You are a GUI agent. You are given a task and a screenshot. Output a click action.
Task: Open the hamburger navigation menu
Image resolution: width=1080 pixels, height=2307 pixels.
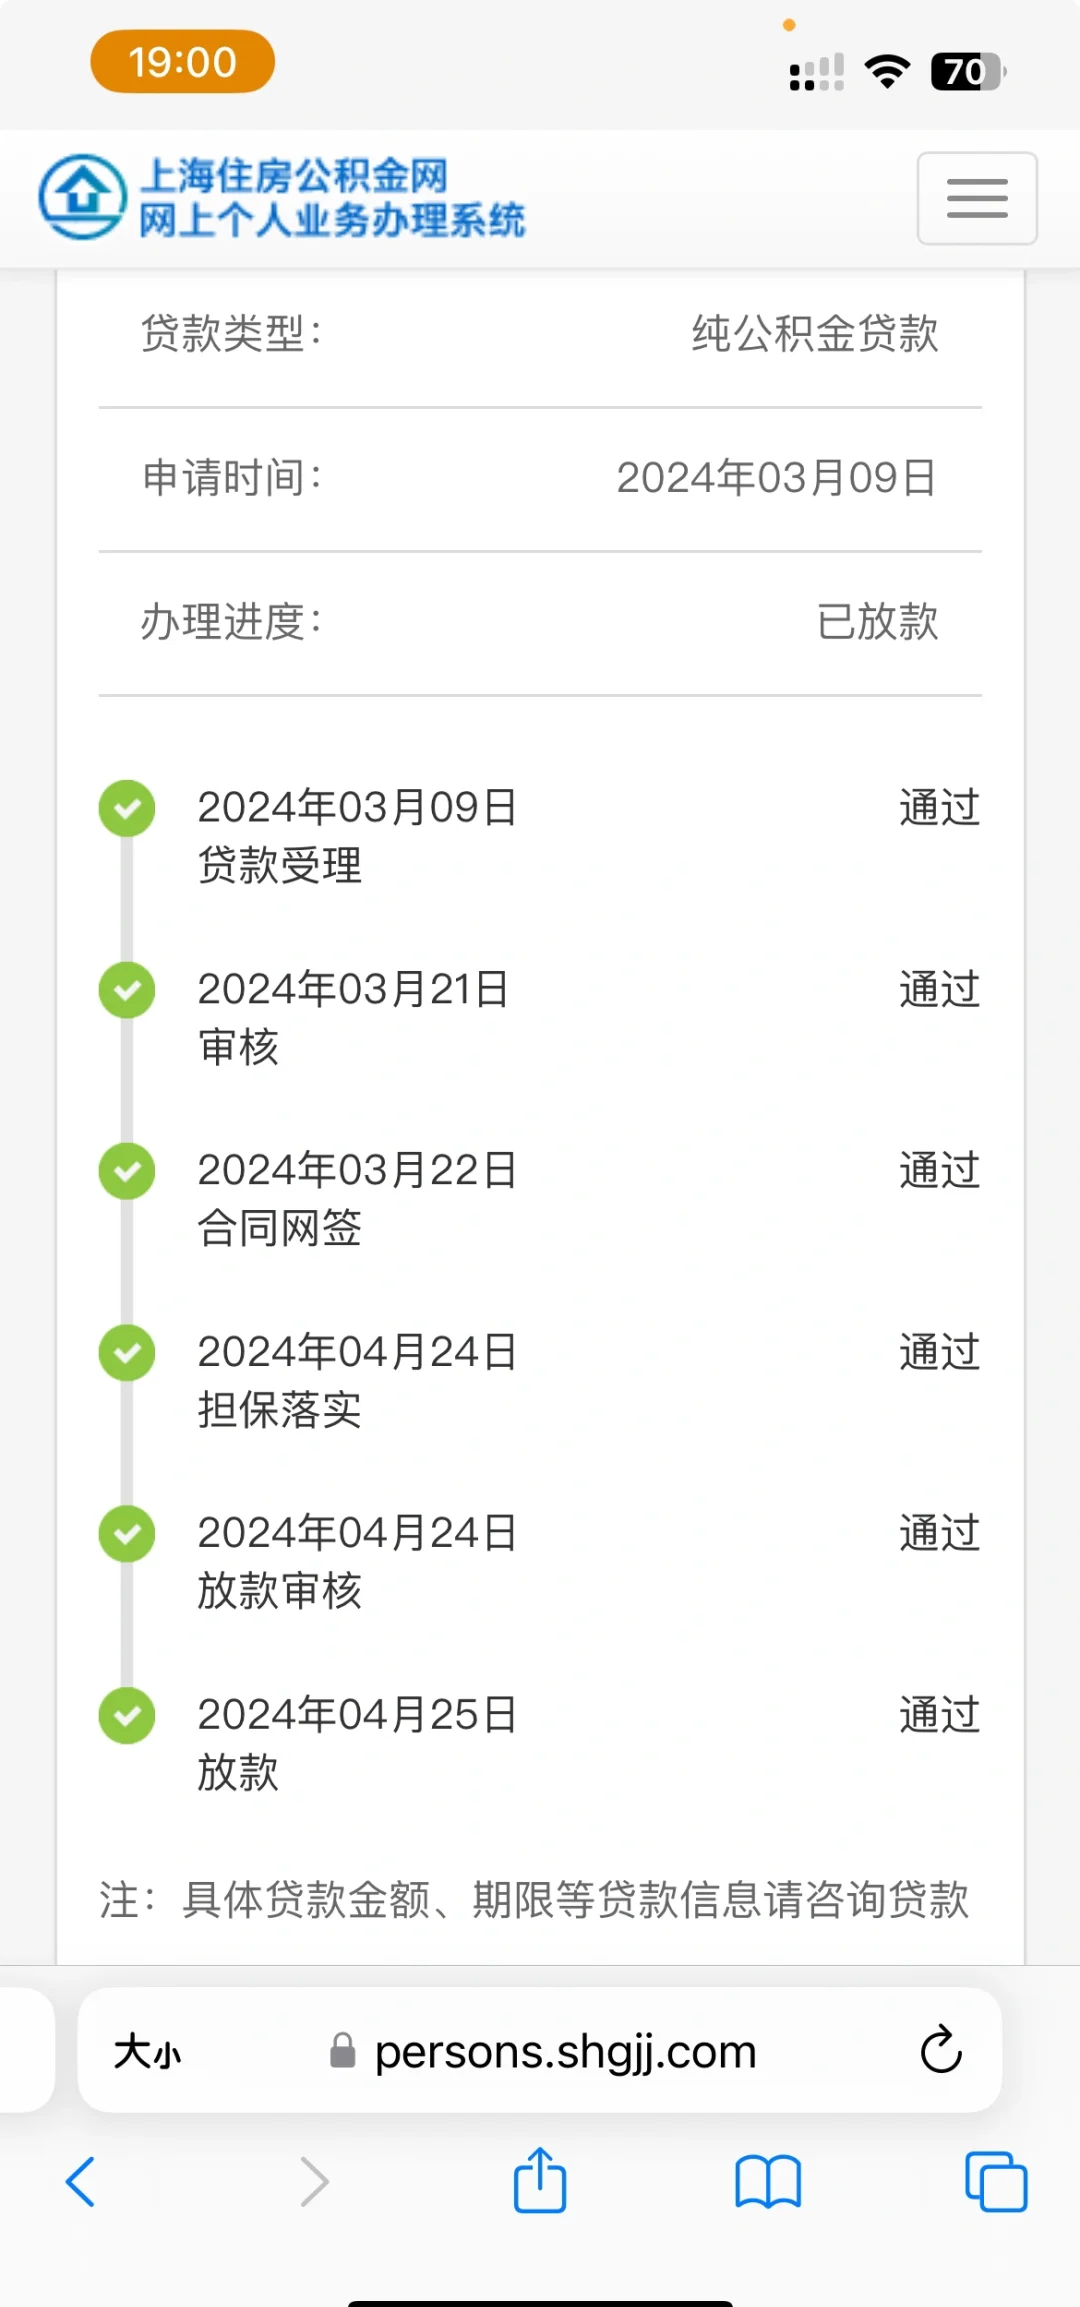(976, 198)
